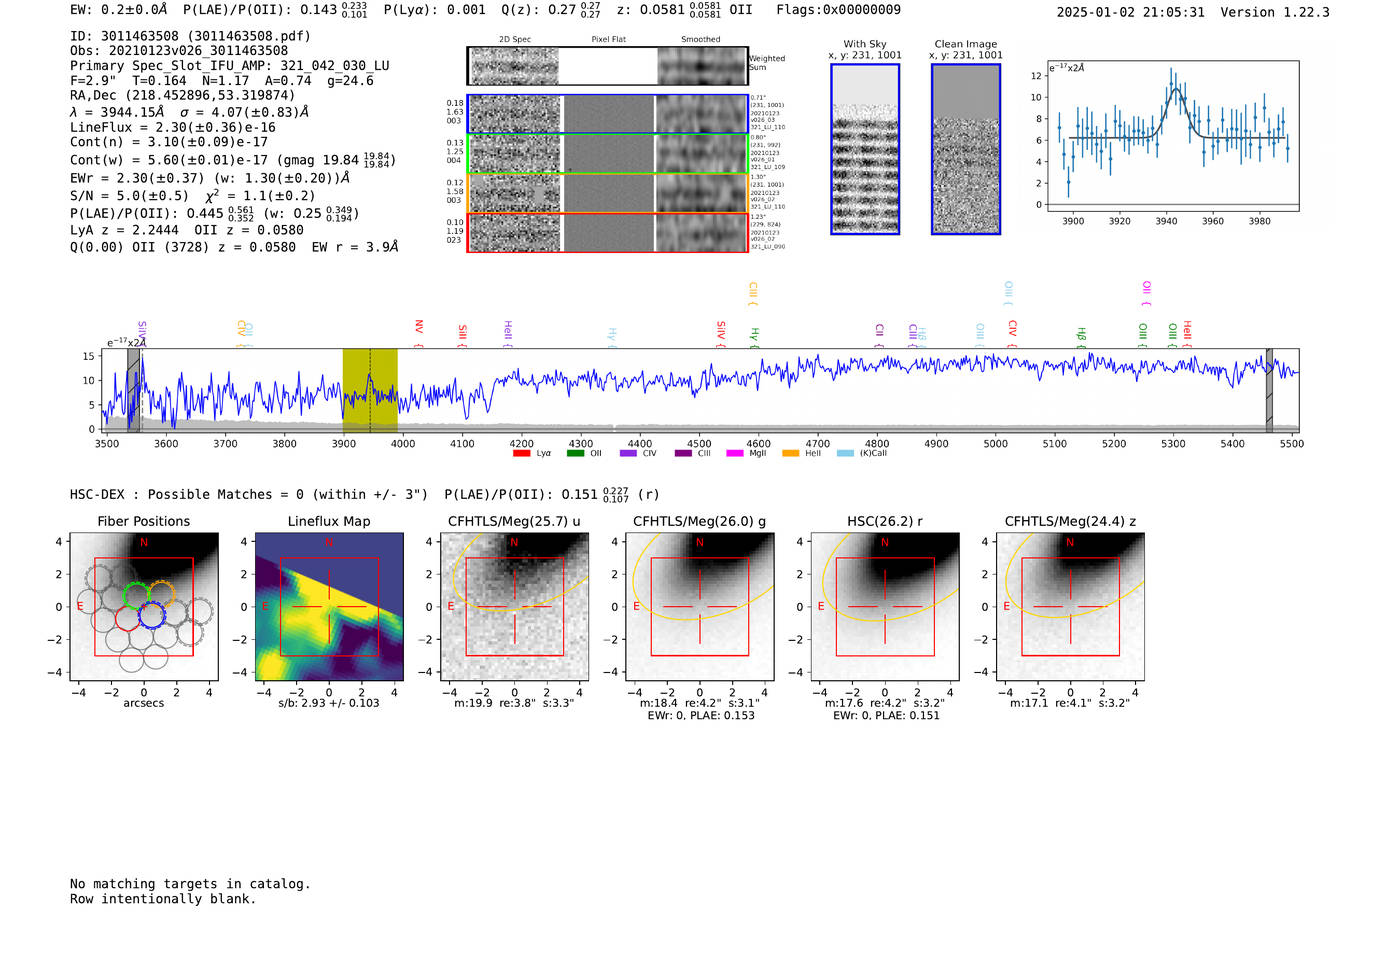1400x953 pixels.
Task: Click the orange fiber circle in Fiber Positions
Action: [x=161, y=594]
